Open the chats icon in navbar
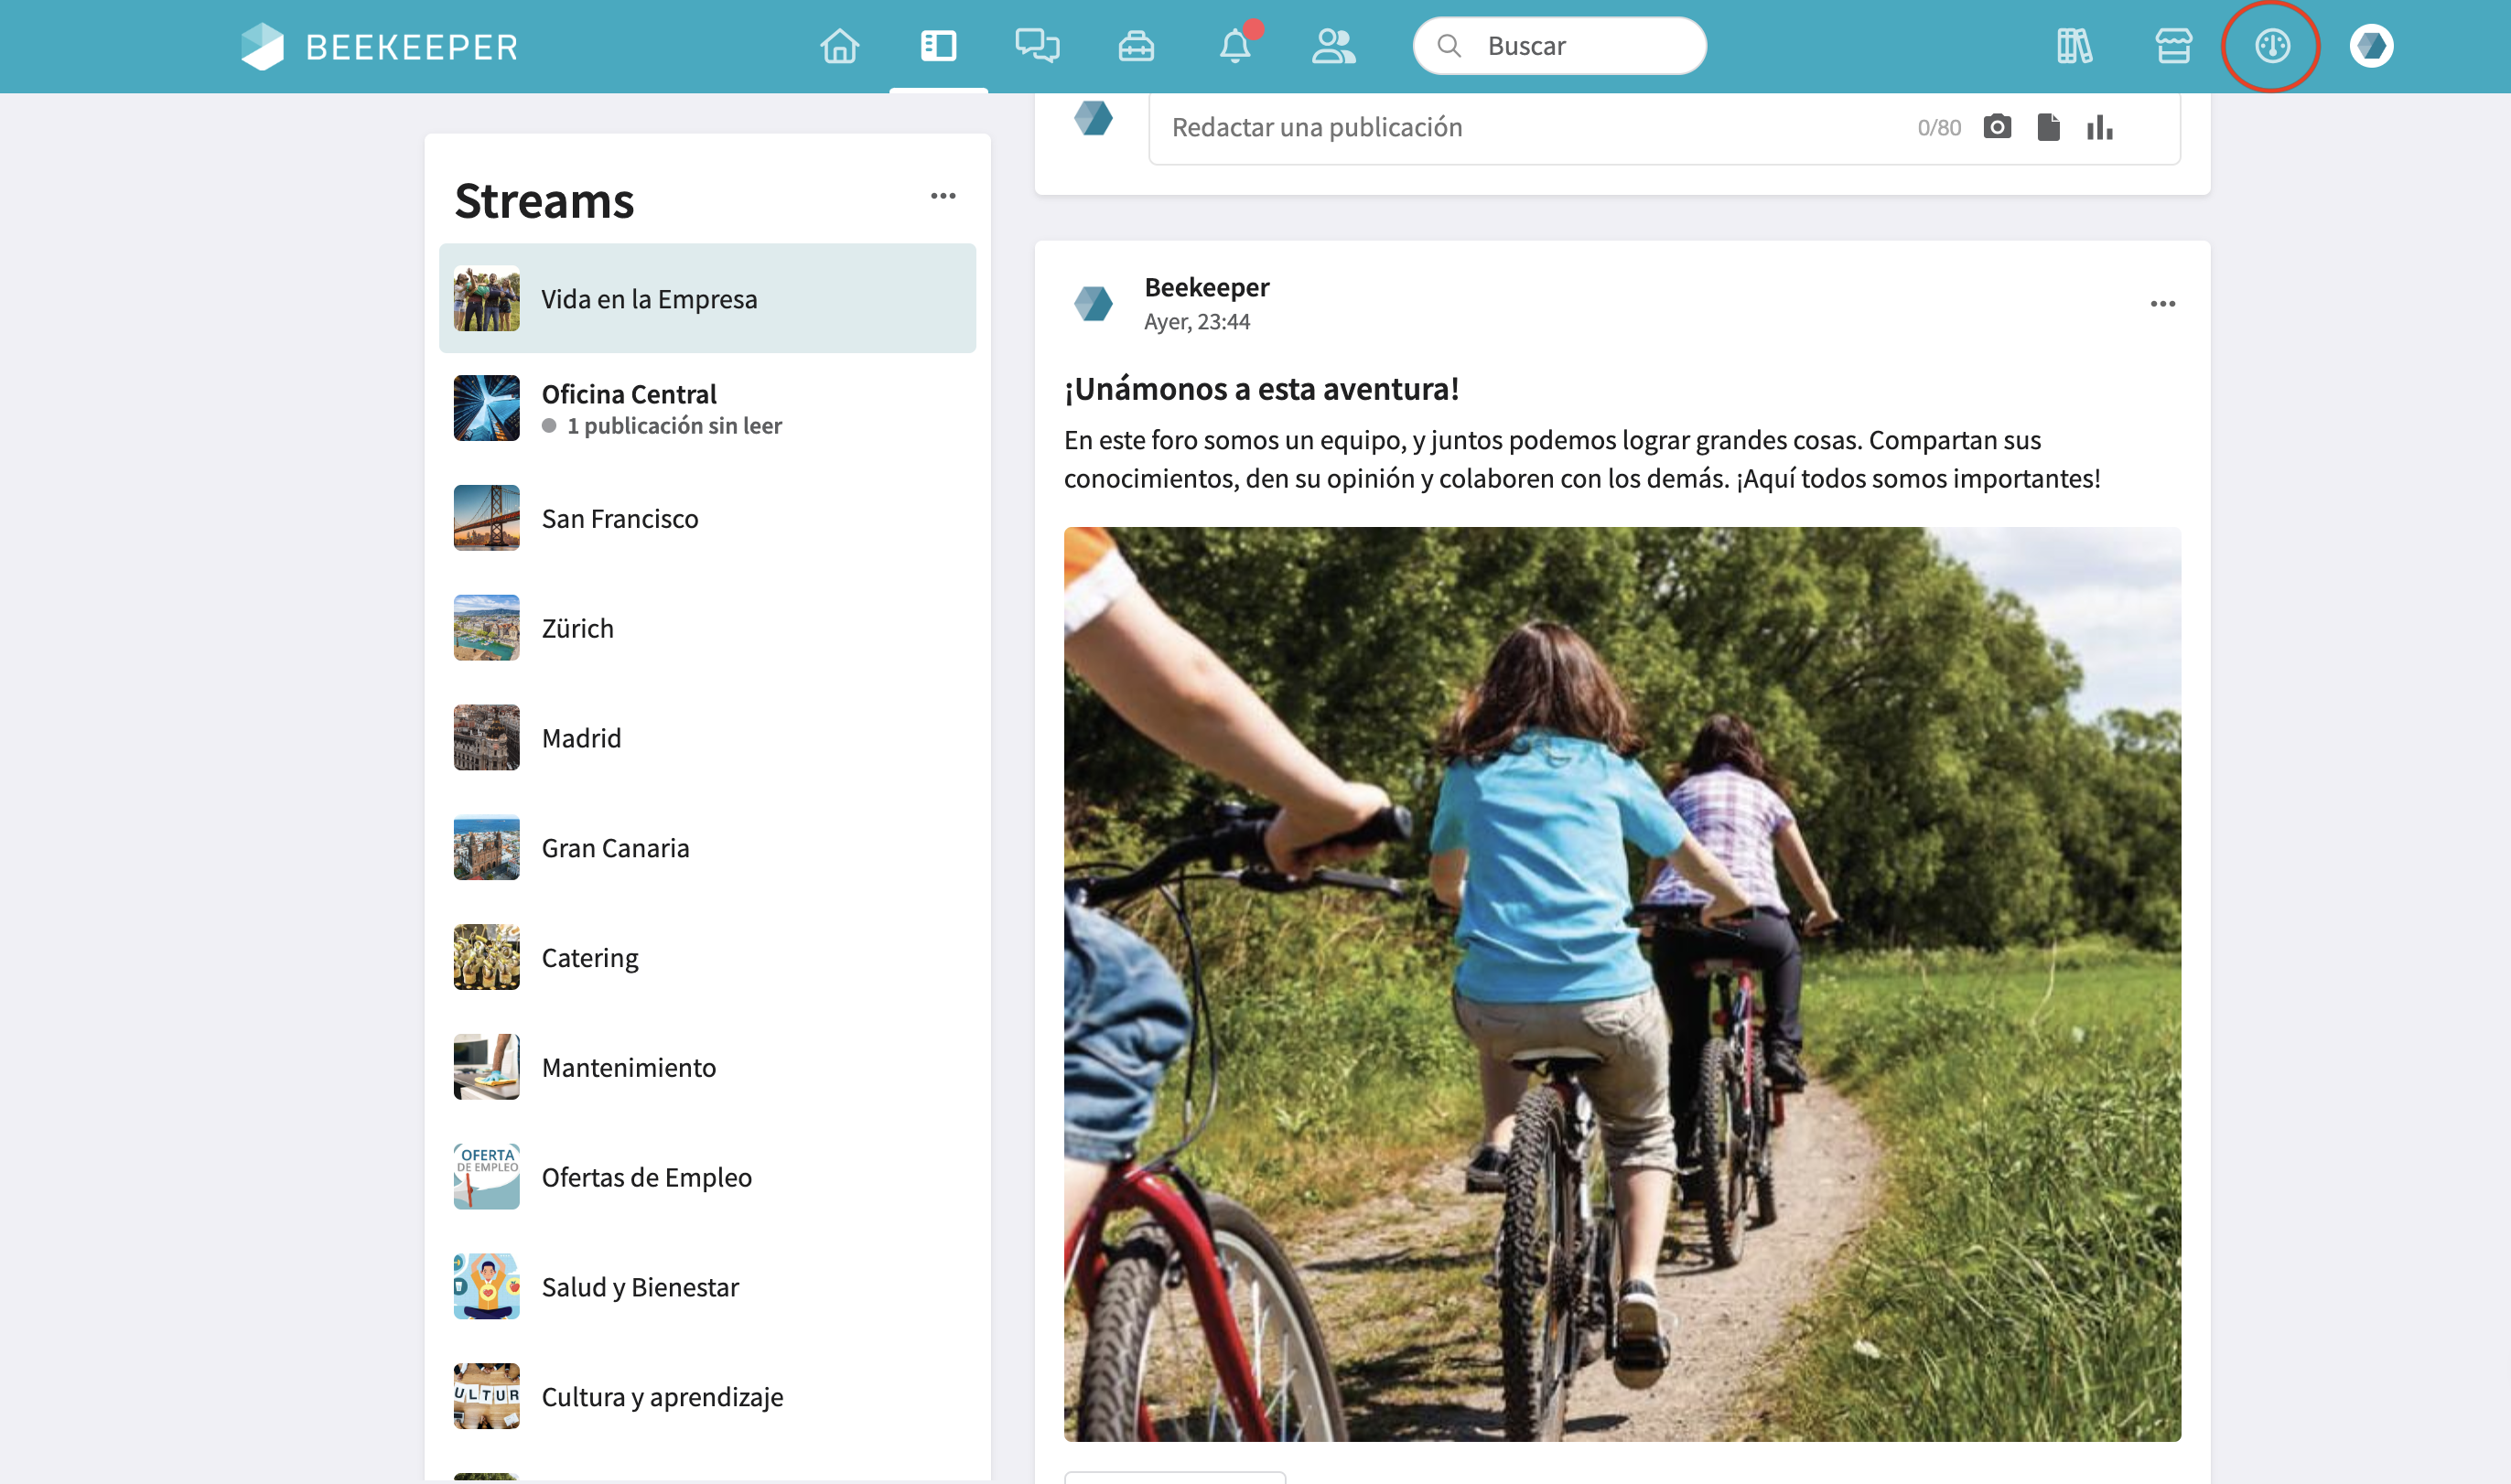 pyautogui.click(x=1037, y=46)
